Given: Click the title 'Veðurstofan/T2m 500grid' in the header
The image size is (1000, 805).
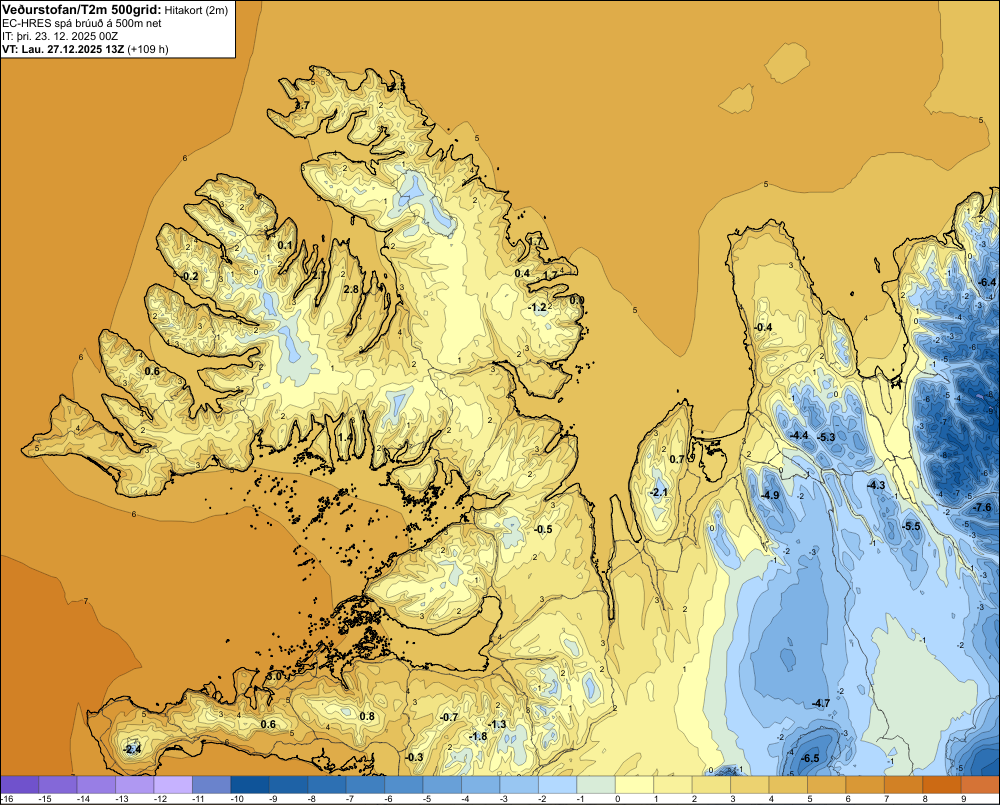Looking at the screenshot, I should point(82,10).
